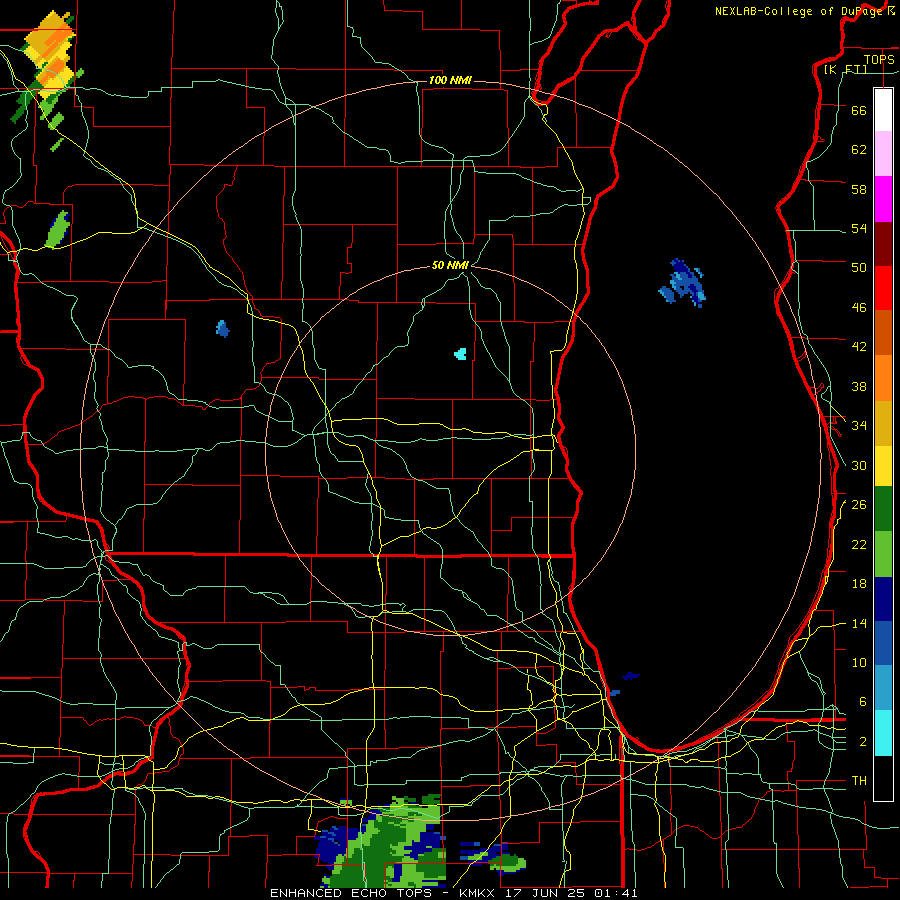The height and width of the screenshot is (900, 900).
Task: Click the legend value 66
Action: coord(859,110)
